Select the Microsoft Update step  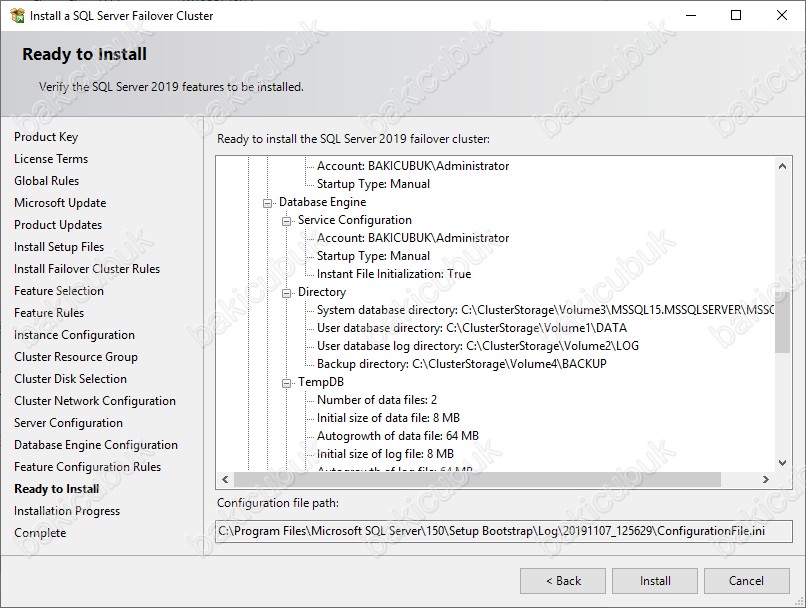click(x=60, y=203)
